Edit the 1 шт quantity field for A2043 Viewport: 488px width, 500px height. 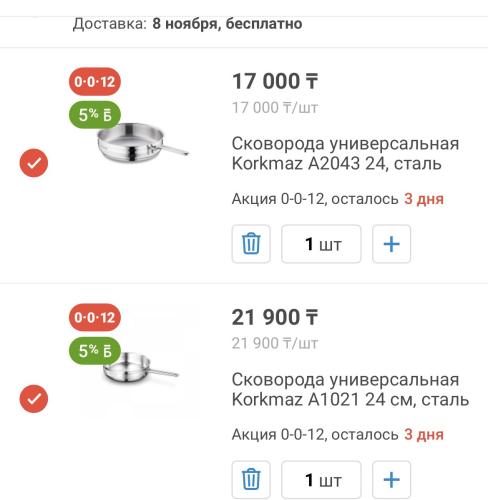pos(321,244)
